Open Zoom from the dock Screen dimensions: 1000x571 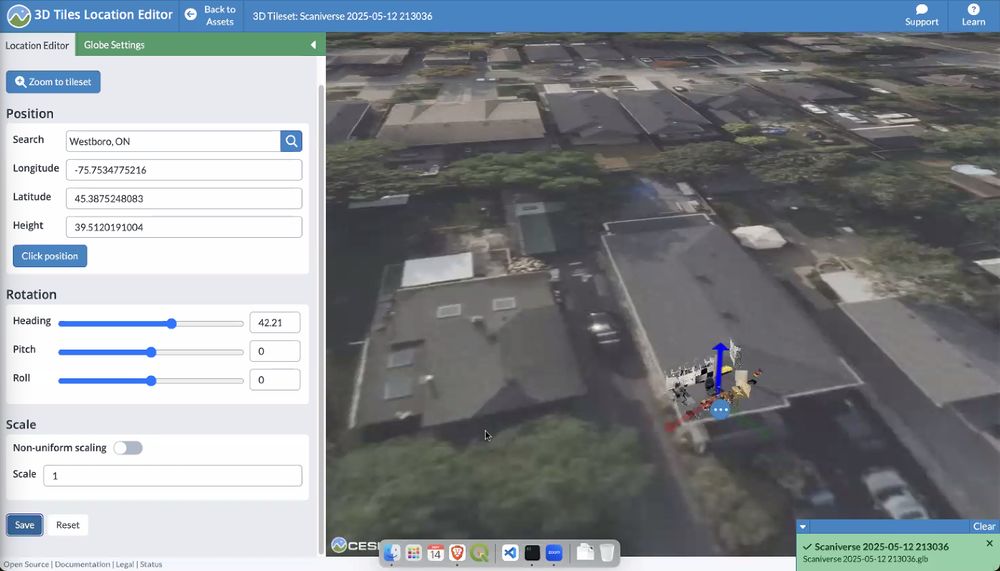(554, 552)
